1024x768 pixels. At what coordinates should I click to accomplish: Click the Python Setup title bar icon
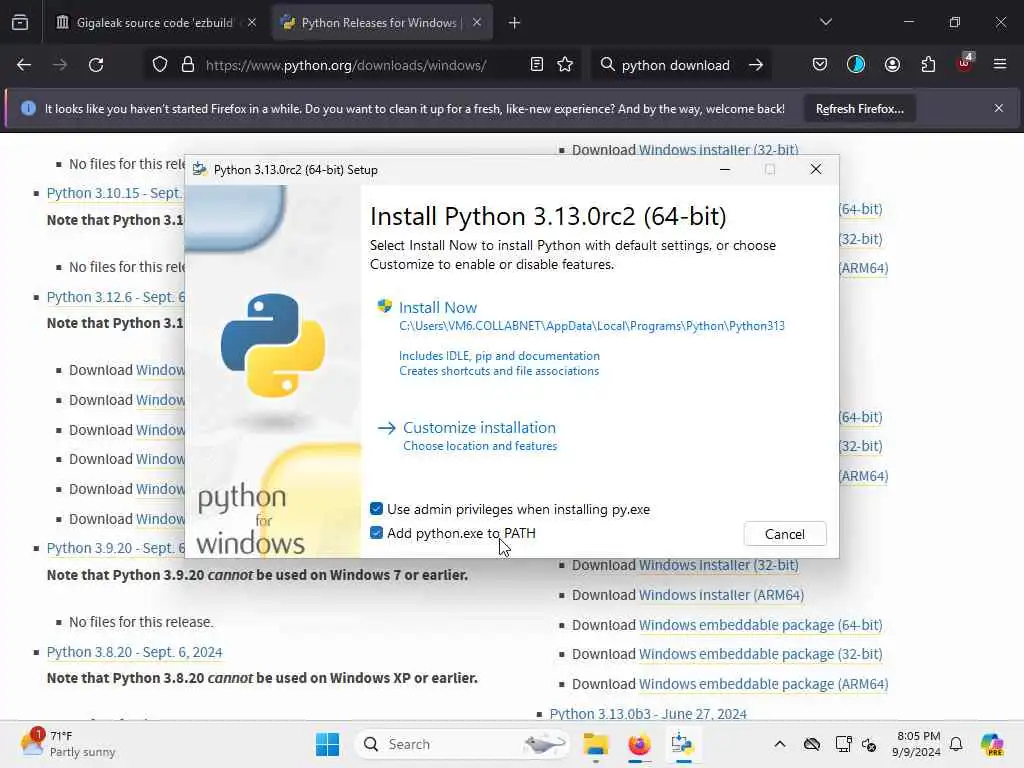(x=200, y=170)
